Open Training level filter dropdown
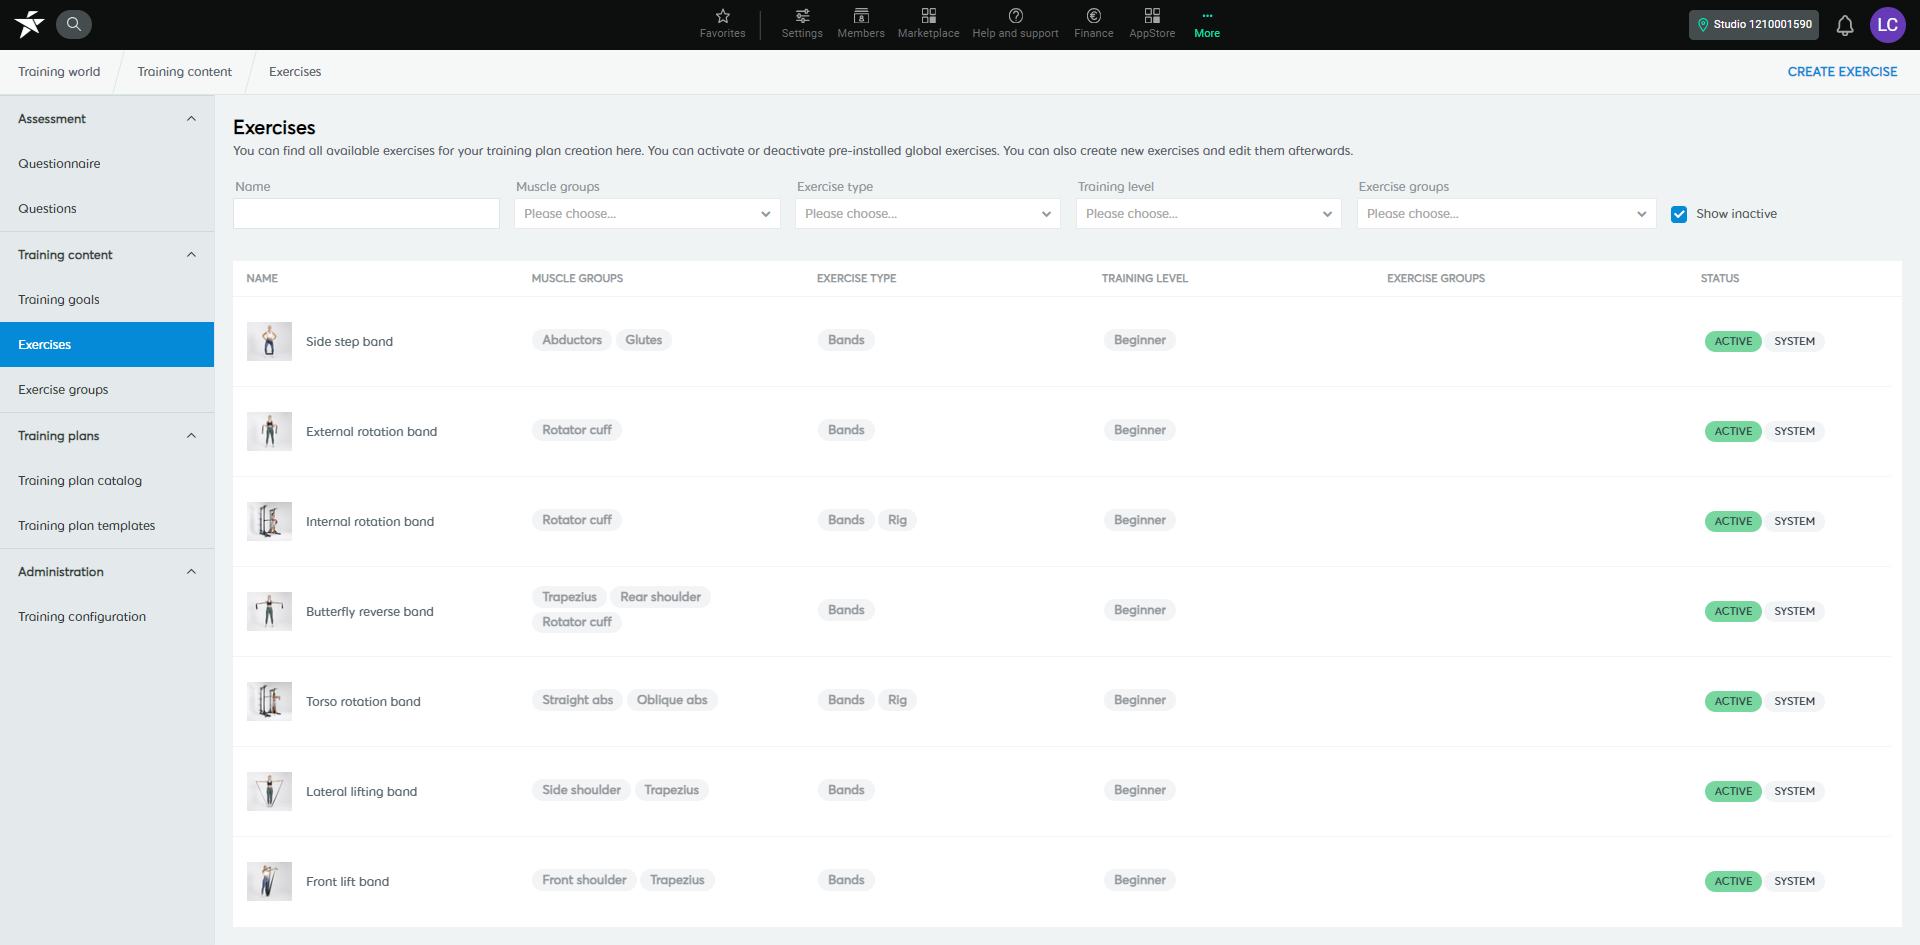The width and height of the screenshot is (1920, 945). click(x=1209, y=214)
